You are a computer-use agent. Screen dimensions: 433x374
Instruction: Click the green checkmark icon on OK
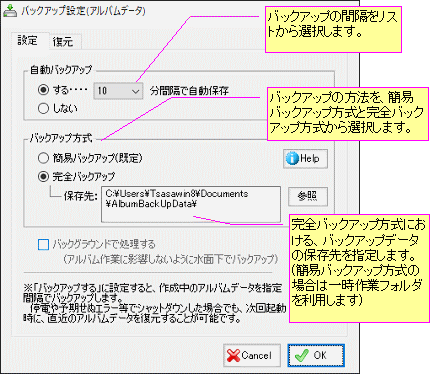302,355
